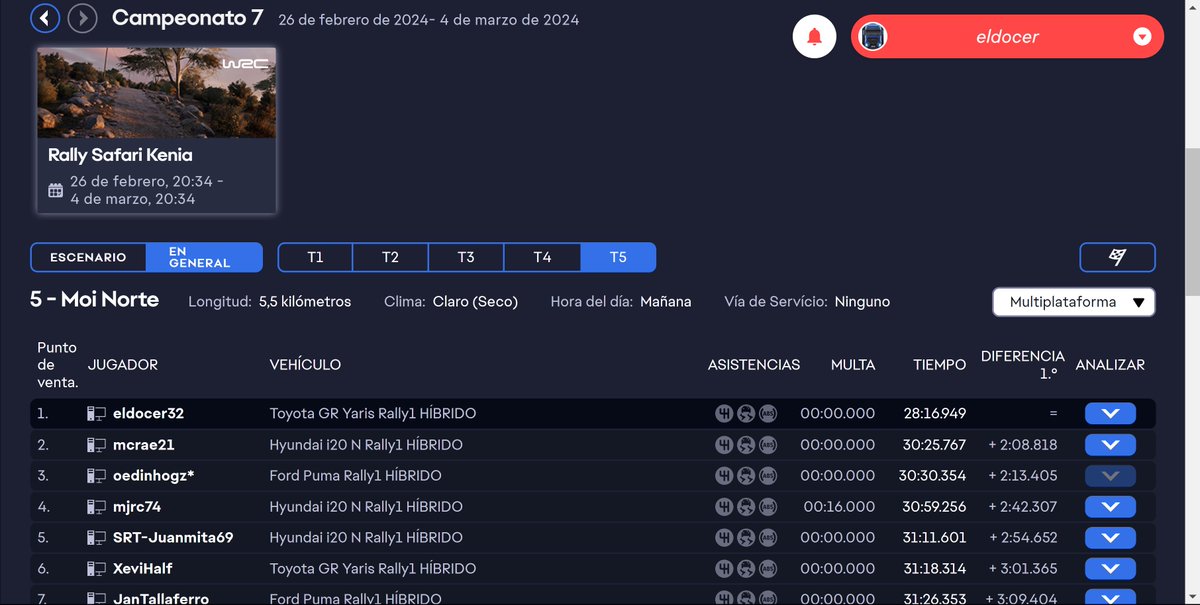Toggle the T4 stage view

pyautogui.click(x=542, y=257)
